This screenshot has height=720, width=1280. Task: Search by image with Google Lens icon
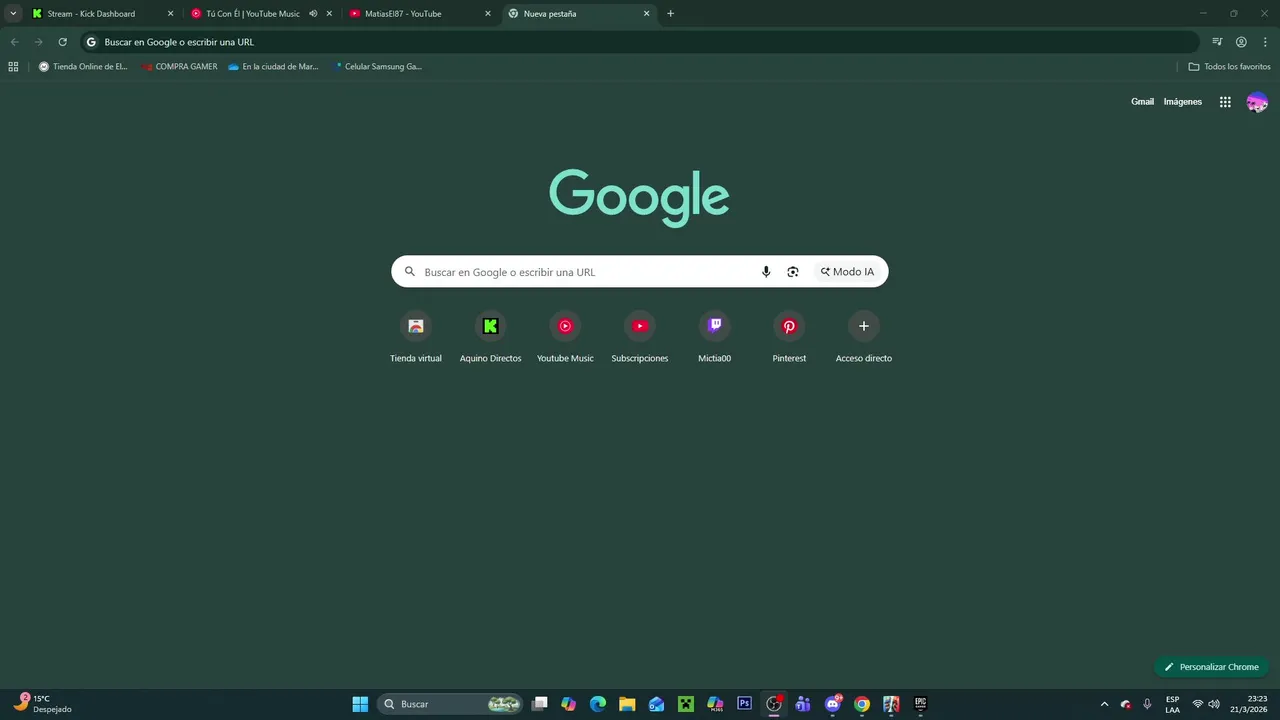[793, 272]
